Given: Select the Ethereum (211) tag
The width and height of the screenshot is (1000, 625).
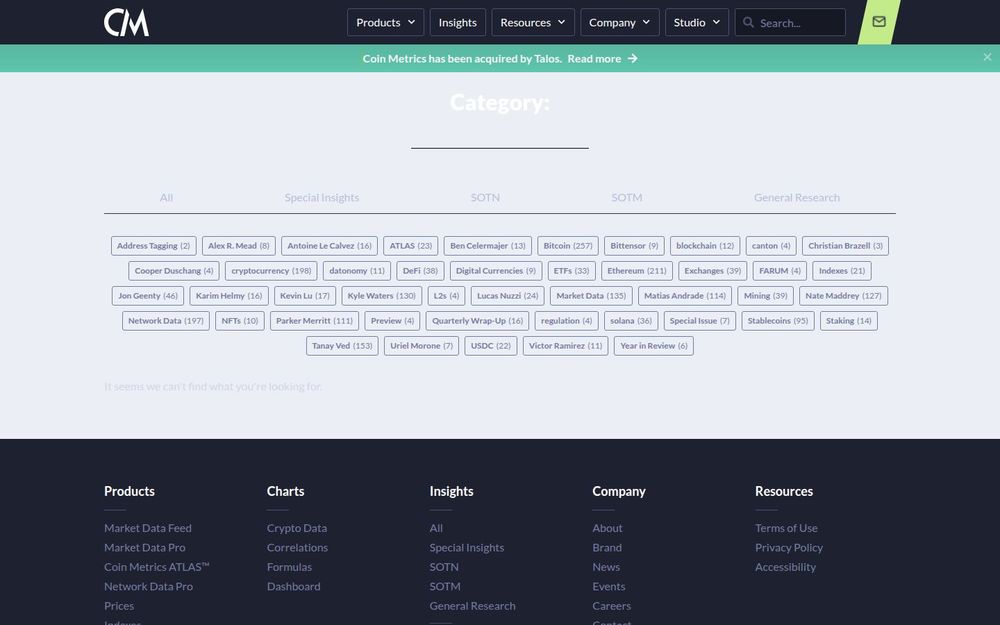Looking at the screenshot, I should coord(636,270).
